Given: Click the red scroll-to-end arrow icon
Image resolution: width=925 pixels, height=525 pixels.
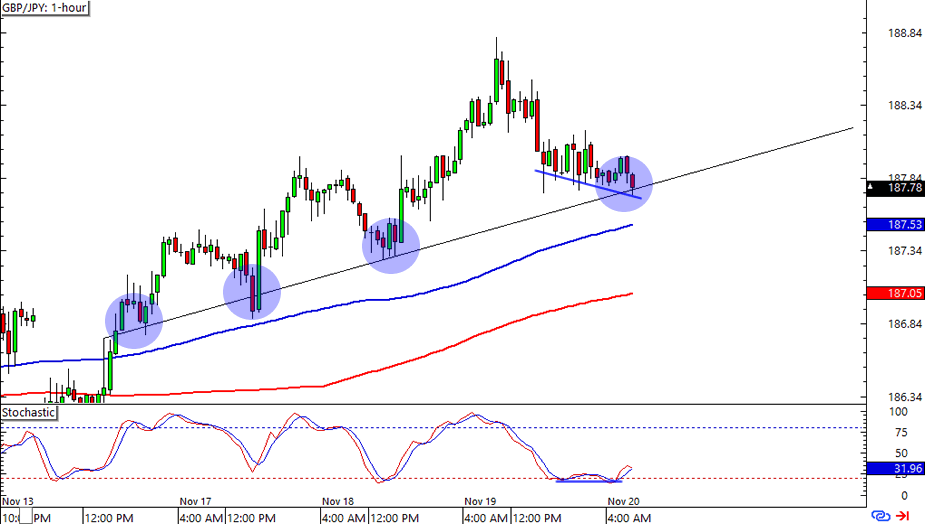Looking at the screenshot, I should coord(903,516).
